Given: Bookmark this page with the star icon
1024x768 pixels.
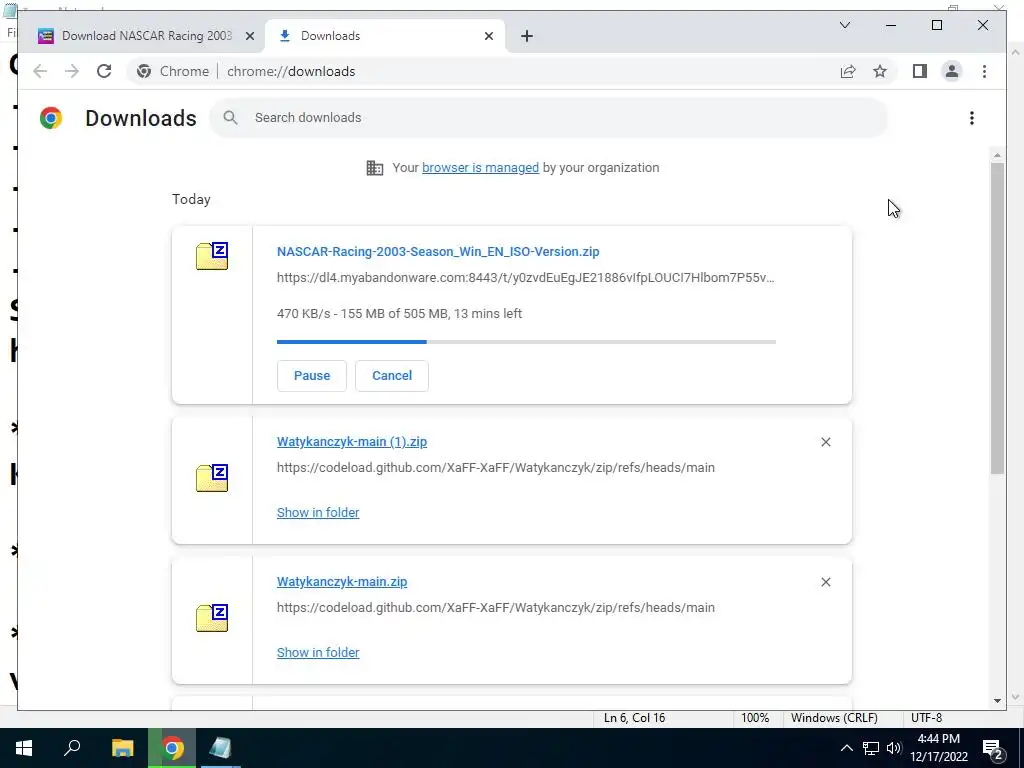Looking at the screenshot, I should [880, 71].
